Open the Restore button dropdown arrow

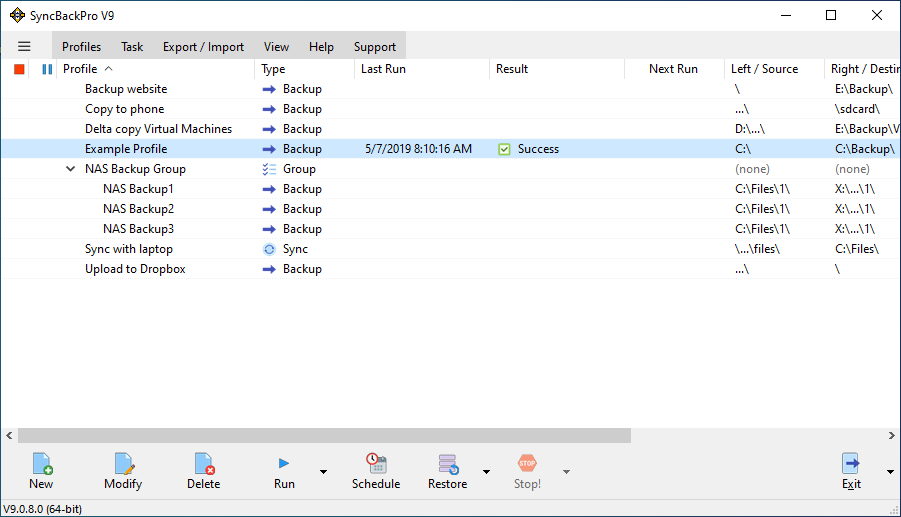tap(487, 472)
